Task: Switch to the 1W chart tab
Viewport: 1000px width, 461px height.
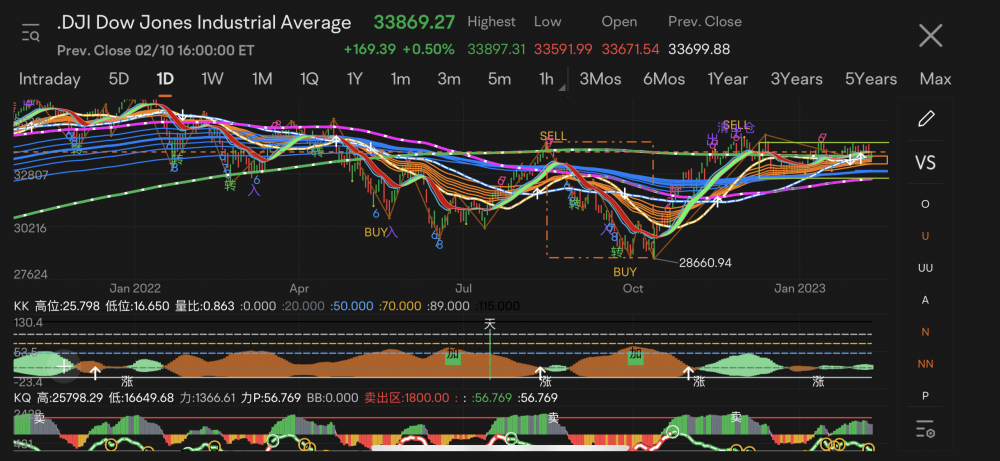Action: (212, 79)
